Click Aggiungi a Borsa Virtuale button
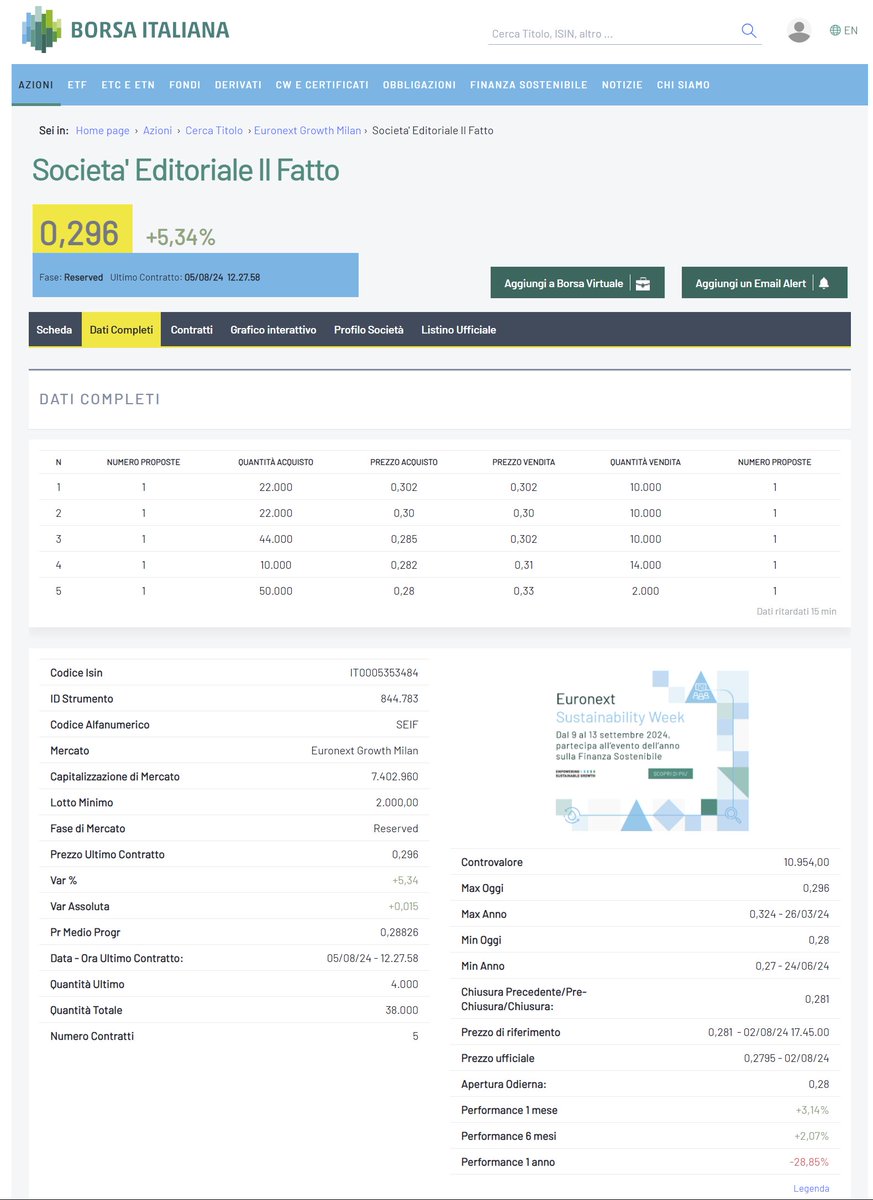 pos(577,283)
